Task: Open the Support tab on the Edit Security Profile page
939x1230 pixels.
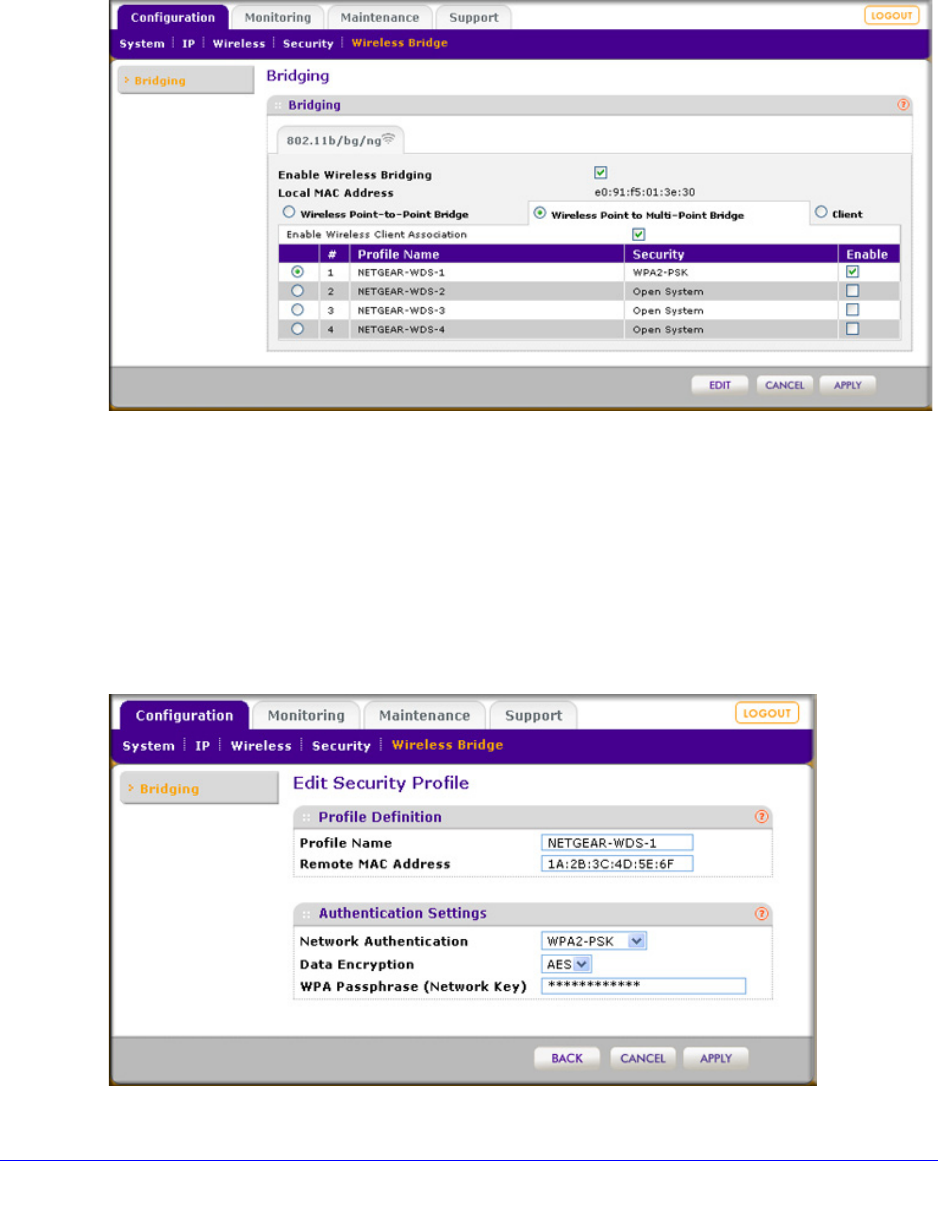Action: pyautogui.click(x=533, y=715)
